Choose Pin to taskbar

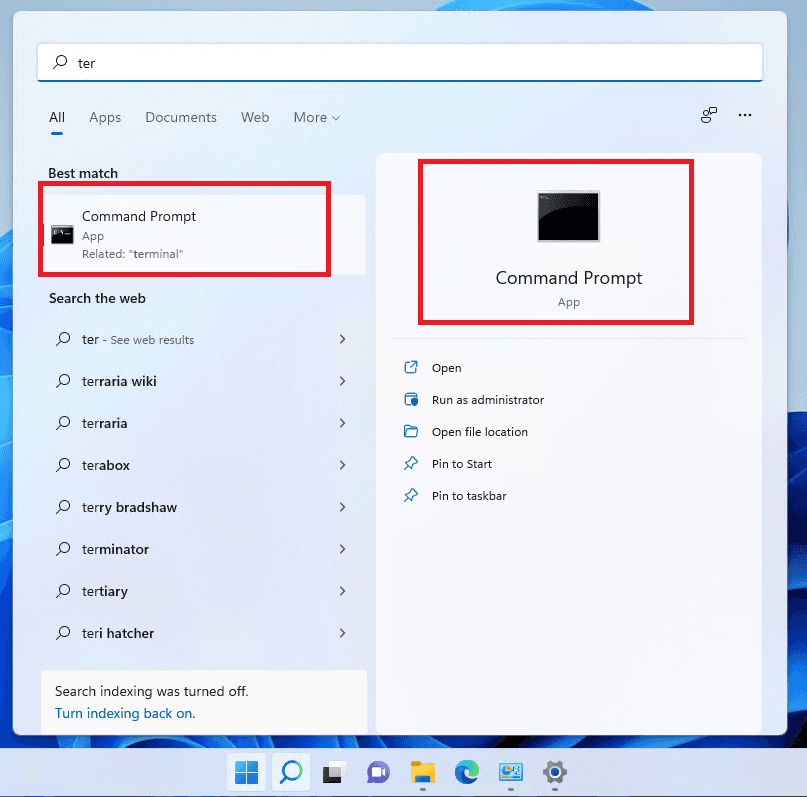[x=469, y=495]
